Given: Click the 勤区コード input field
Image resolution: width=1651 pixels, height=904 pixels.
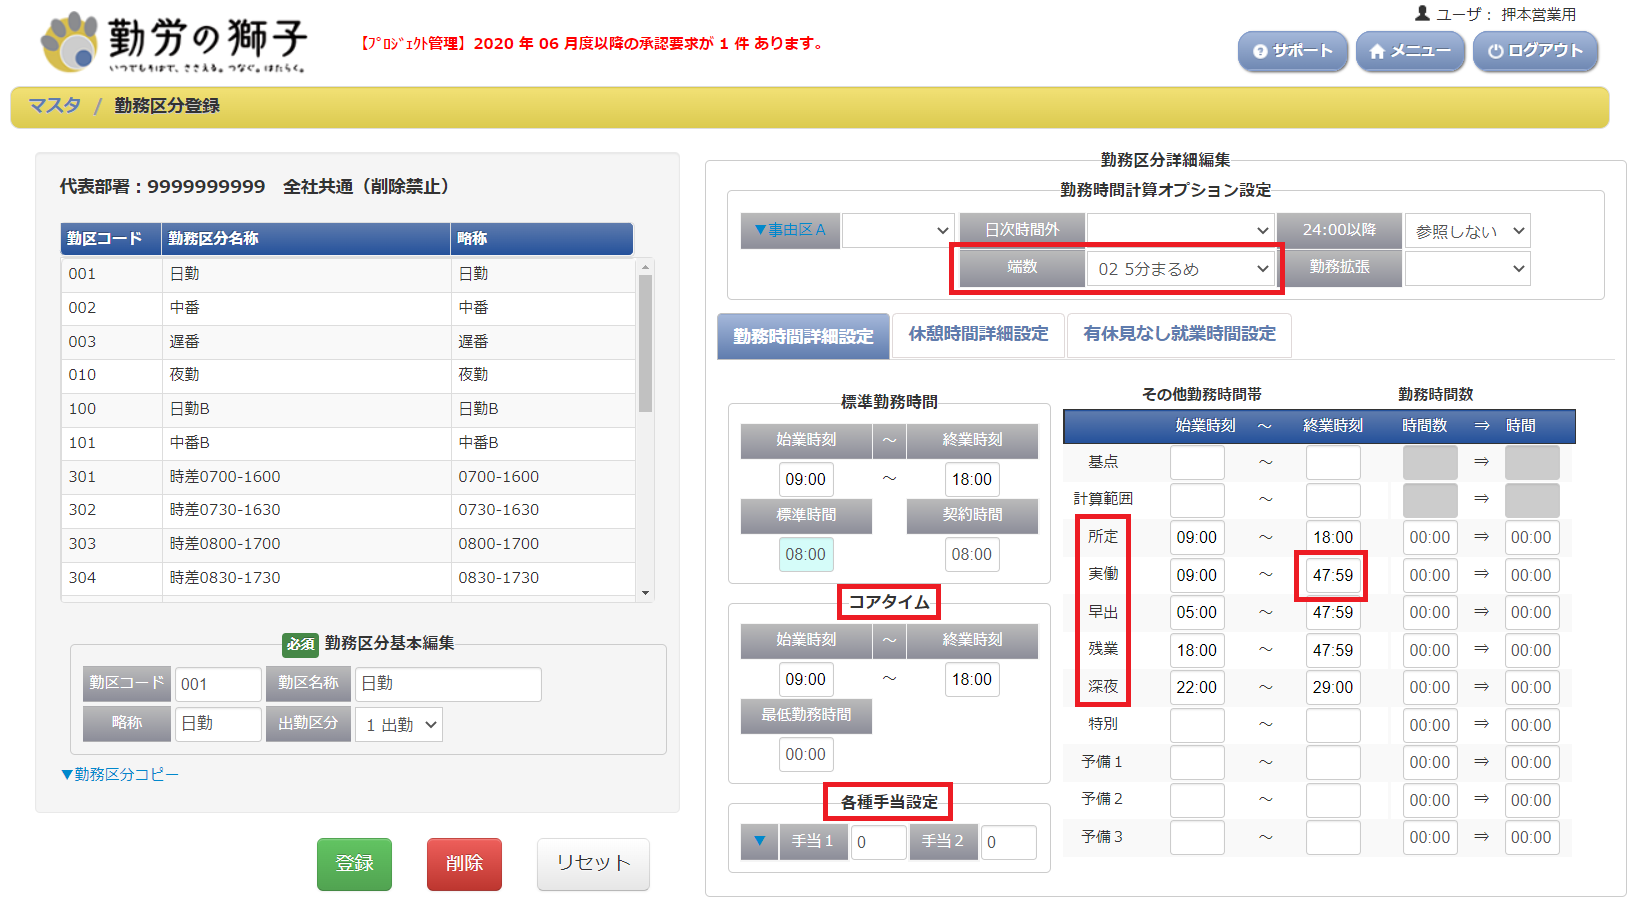Looking at the screenshot, I should [218, 685].
